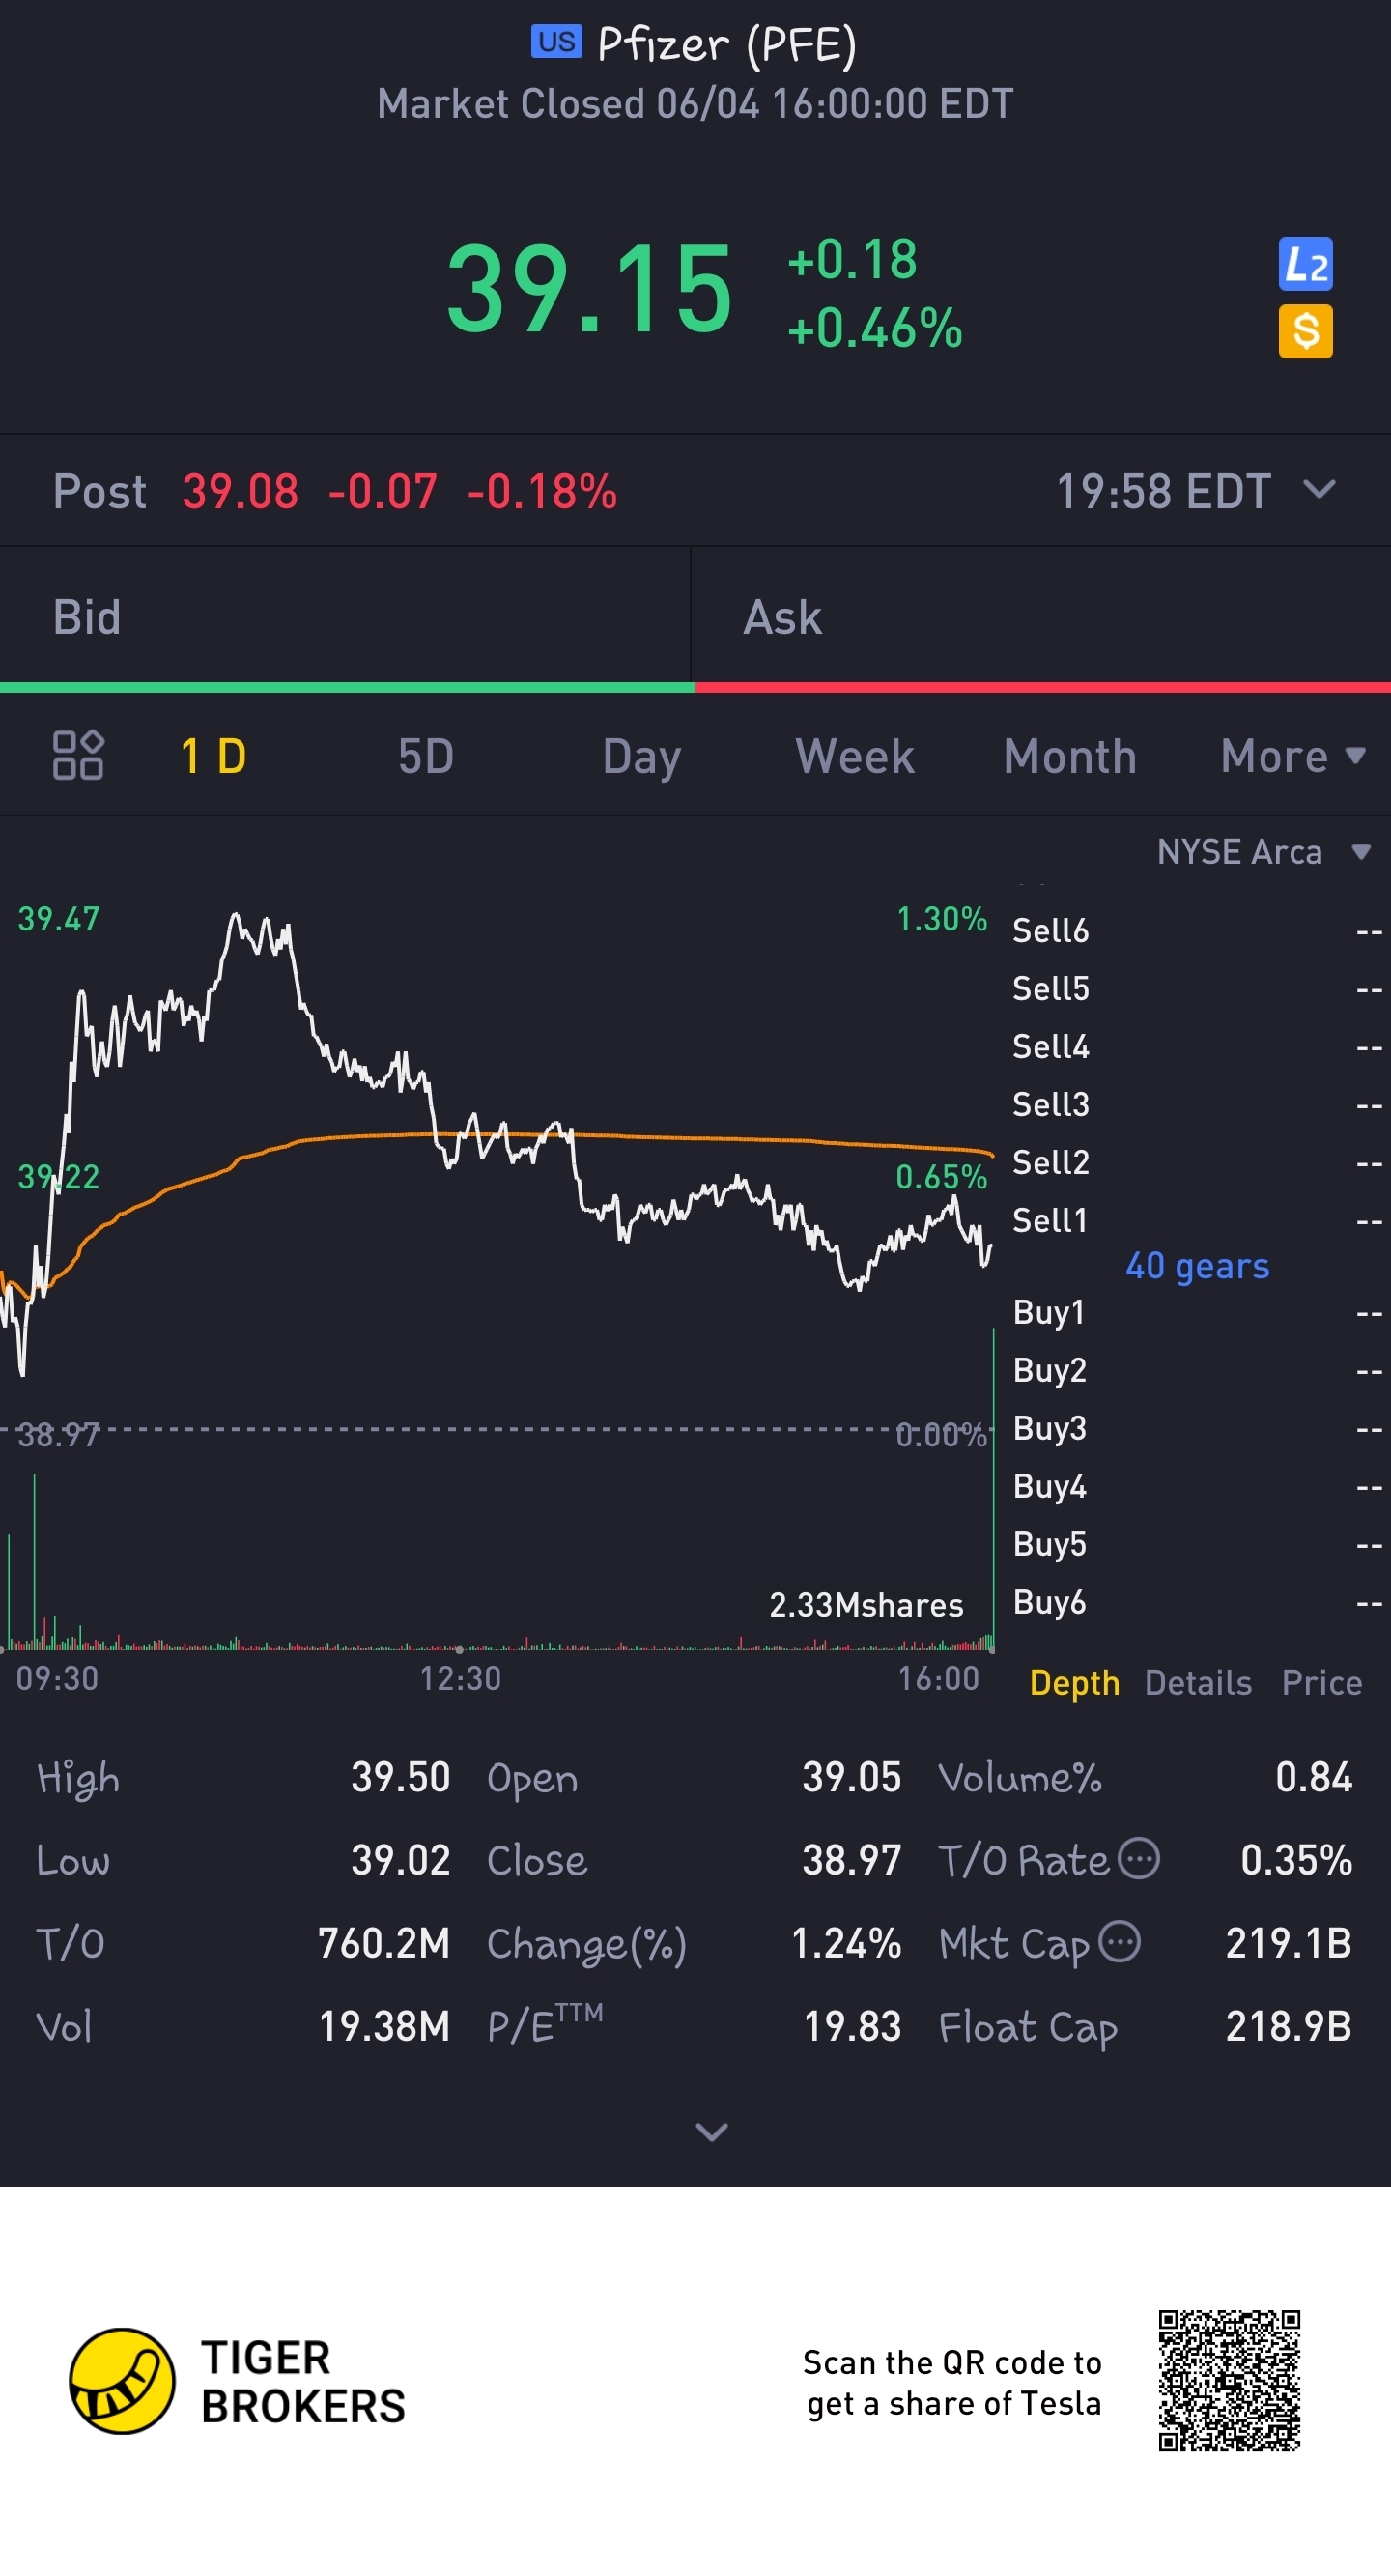Switch chart to 5D period
Screen dimensions: 1391x2576
click(x=426, y=756)
